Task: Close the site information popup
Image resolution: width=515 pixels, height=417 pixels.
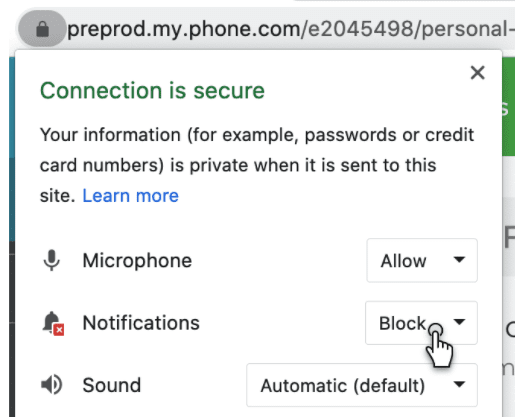Action: coord(477,73)
